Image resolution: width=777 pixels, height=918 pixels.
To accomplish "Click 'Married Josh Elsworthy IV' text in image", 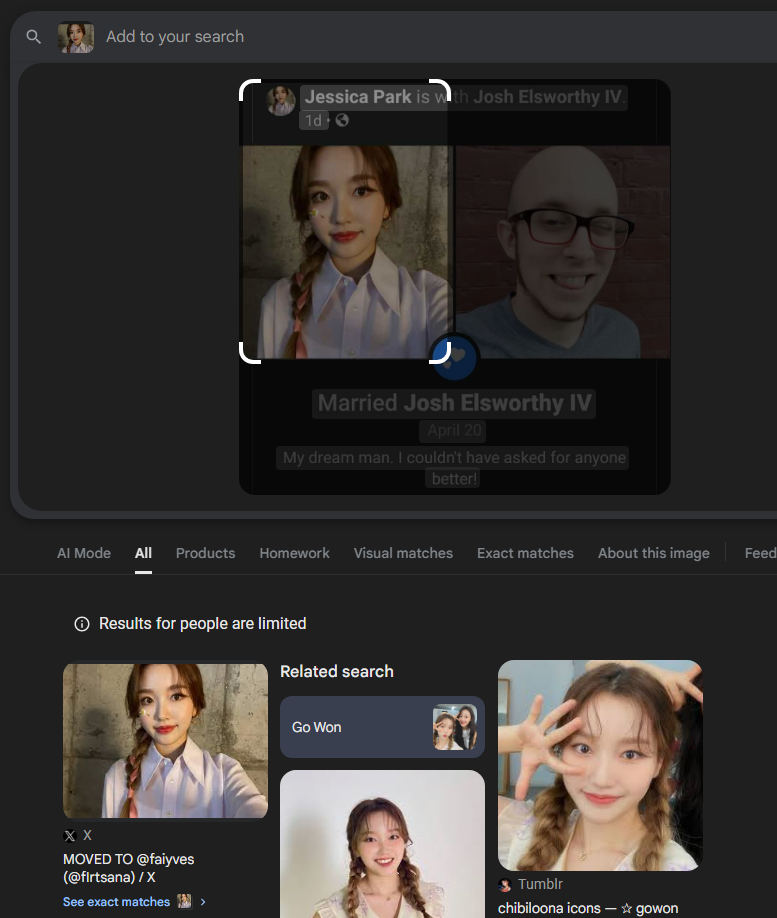I will coord(454,403).
